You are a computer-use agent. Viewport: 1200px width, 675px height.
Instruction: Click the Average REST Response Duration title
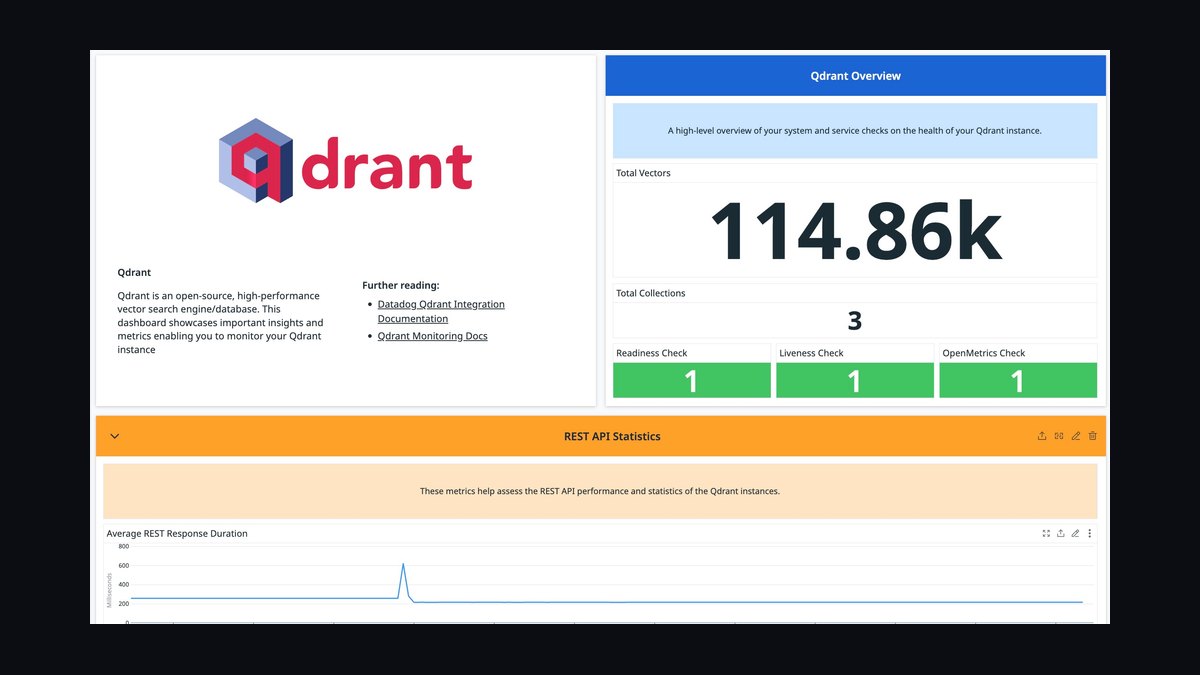[x=177, y=534]
